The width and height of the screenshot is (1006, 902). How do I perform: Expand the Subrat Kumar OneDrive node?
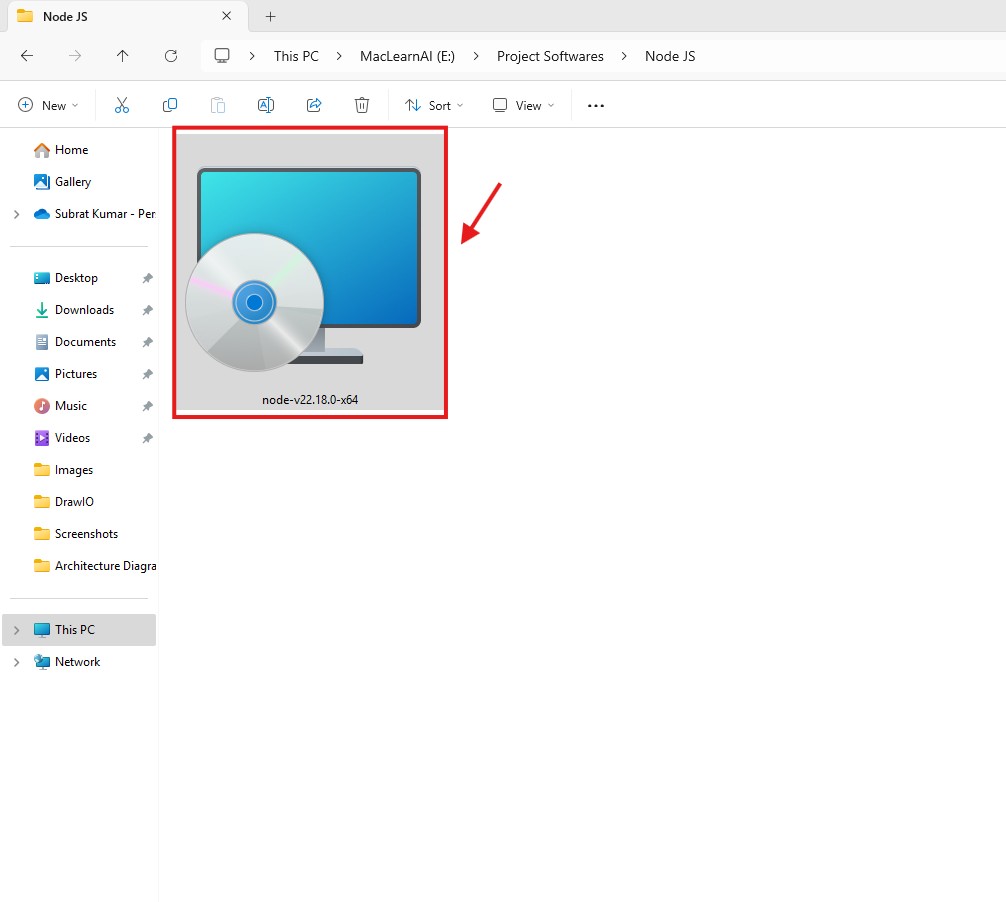(16, 214)
